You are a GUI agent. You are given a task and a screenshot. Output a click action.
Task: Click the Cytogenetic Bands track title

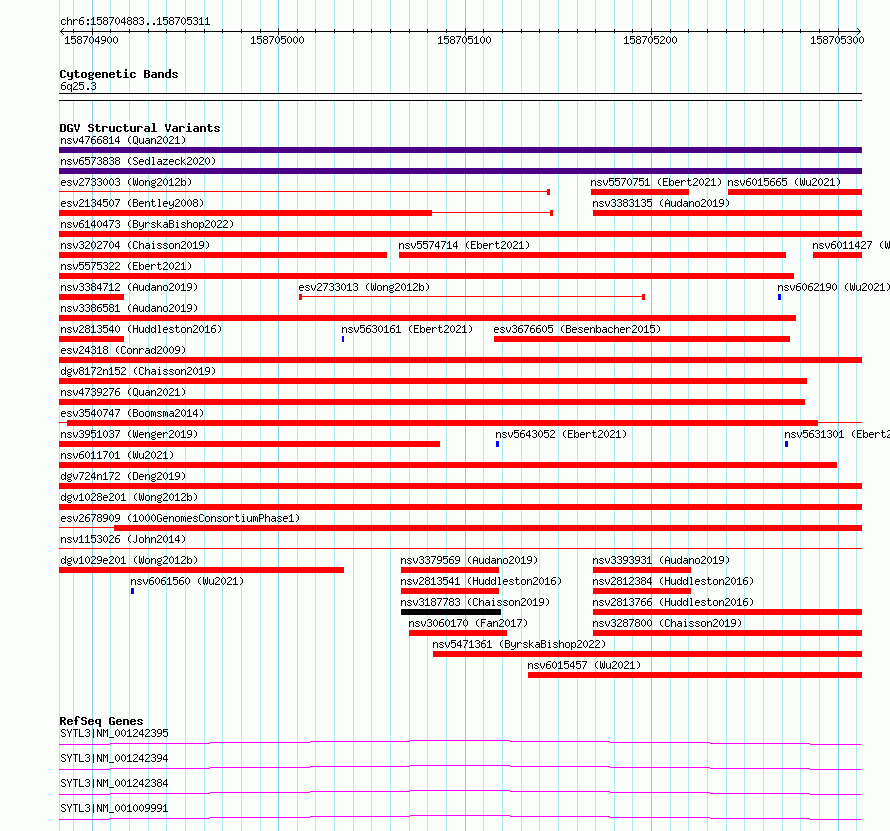(x=119, y=74)
